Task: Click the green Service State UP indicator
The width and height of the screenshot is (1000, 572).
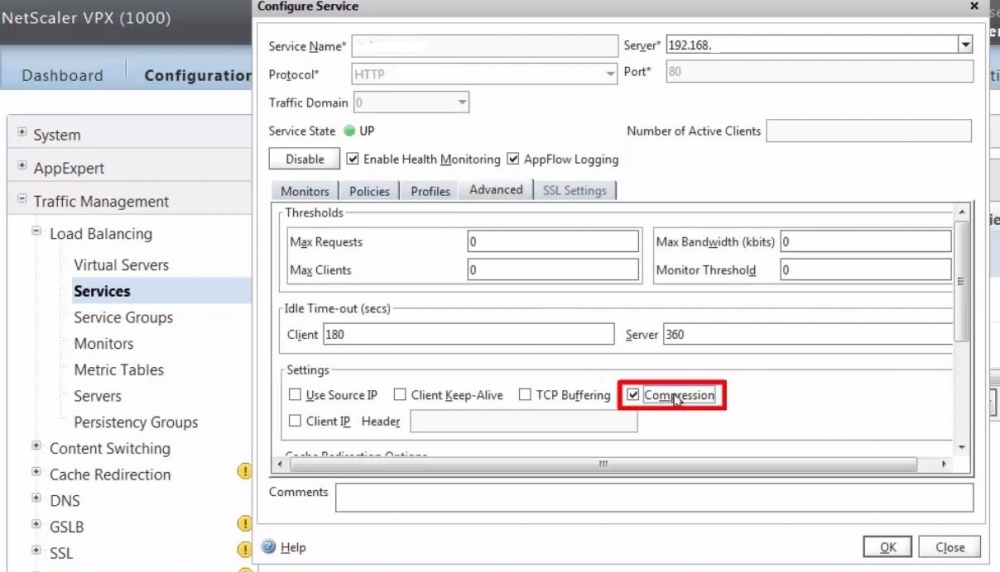Action: point(349,131)
